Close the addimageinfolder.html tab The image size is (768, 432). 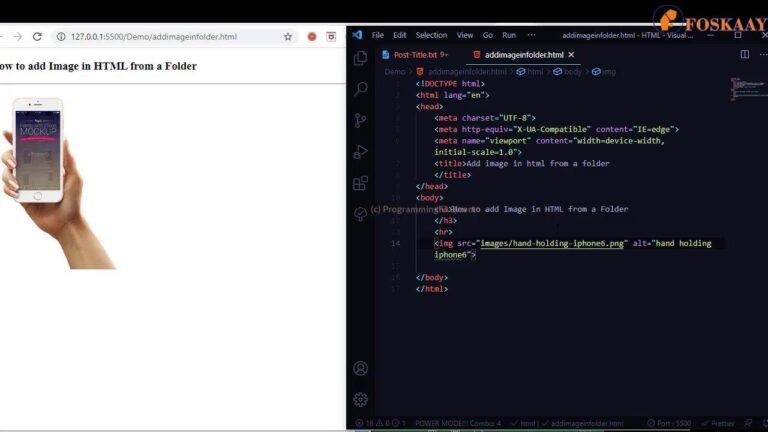[571, 55]
